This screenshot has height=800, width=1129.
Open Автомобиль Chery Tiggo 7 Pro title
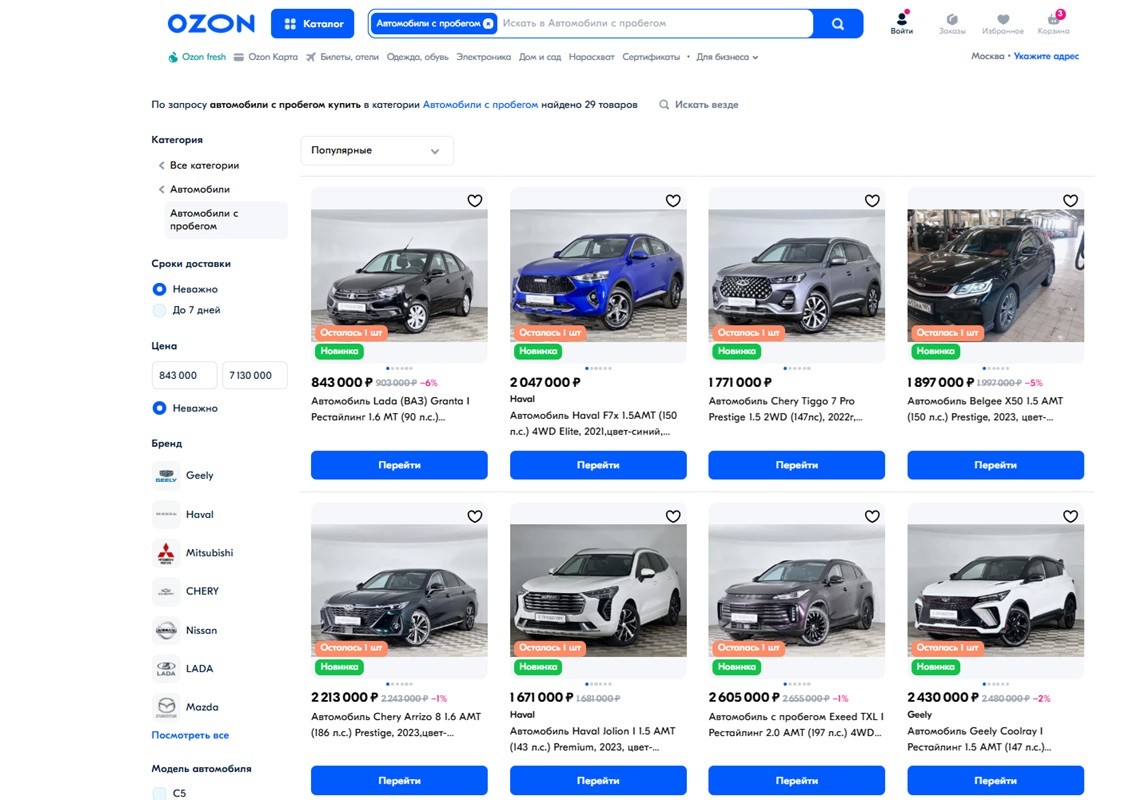(x=785, y=409)
